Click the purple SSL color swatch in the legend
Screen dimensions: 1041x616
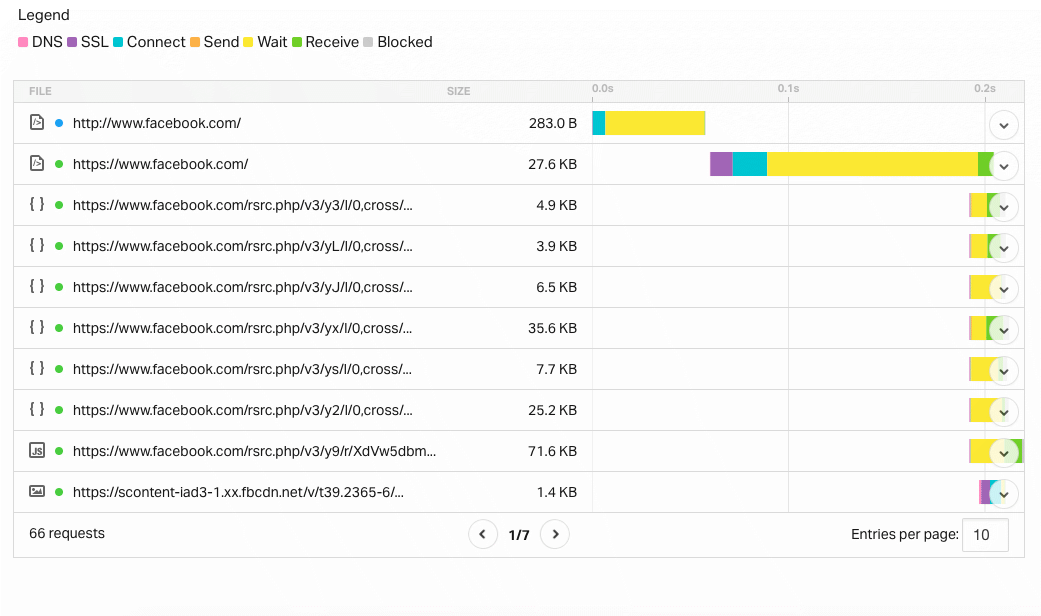[72, 42]
